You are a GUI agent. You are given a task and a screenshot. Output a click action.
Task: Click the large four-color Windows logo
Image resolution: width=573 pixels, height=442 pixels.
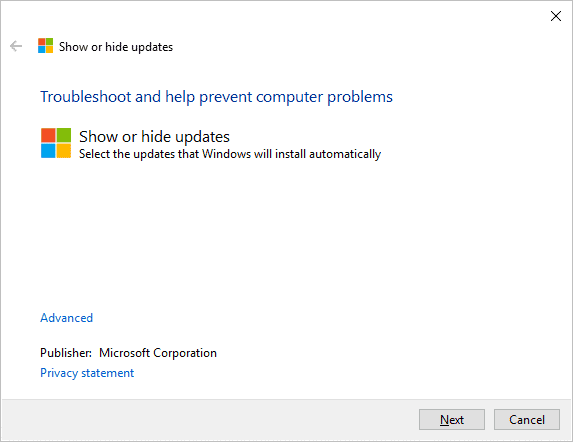tap(56, 143)
